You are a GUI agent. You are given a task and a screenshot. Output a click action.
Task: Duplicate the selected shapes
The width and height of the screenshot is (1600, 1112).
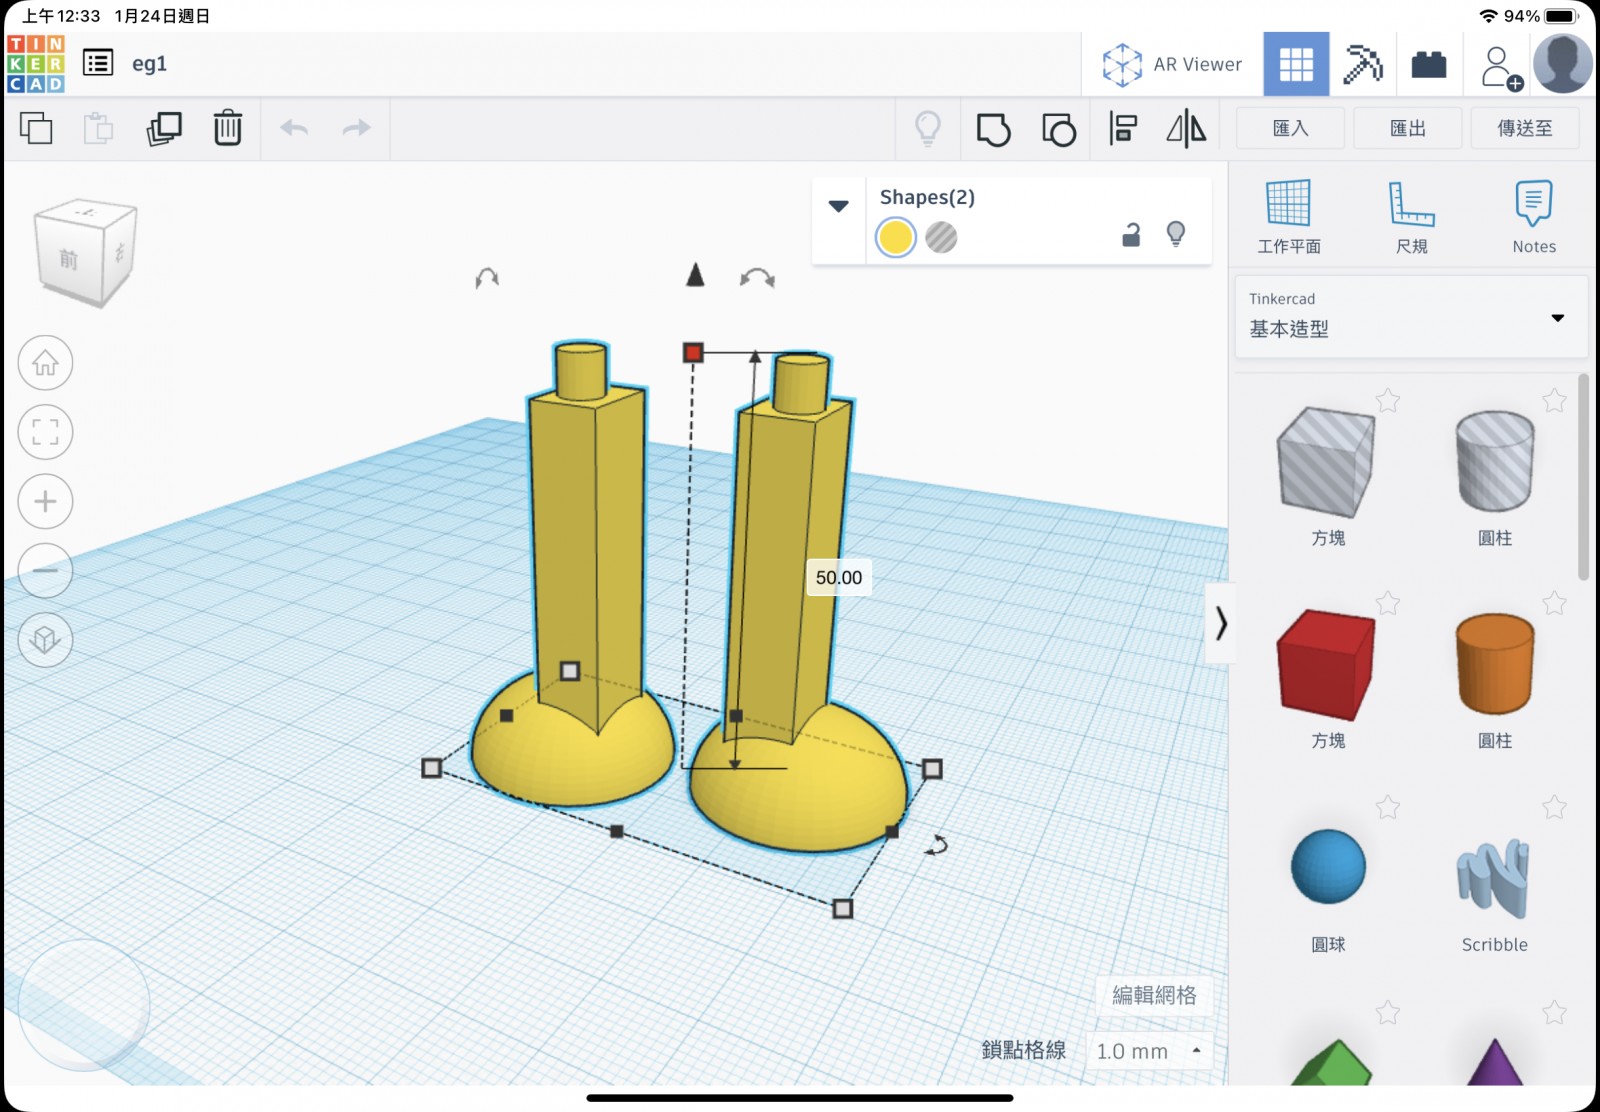164,128
